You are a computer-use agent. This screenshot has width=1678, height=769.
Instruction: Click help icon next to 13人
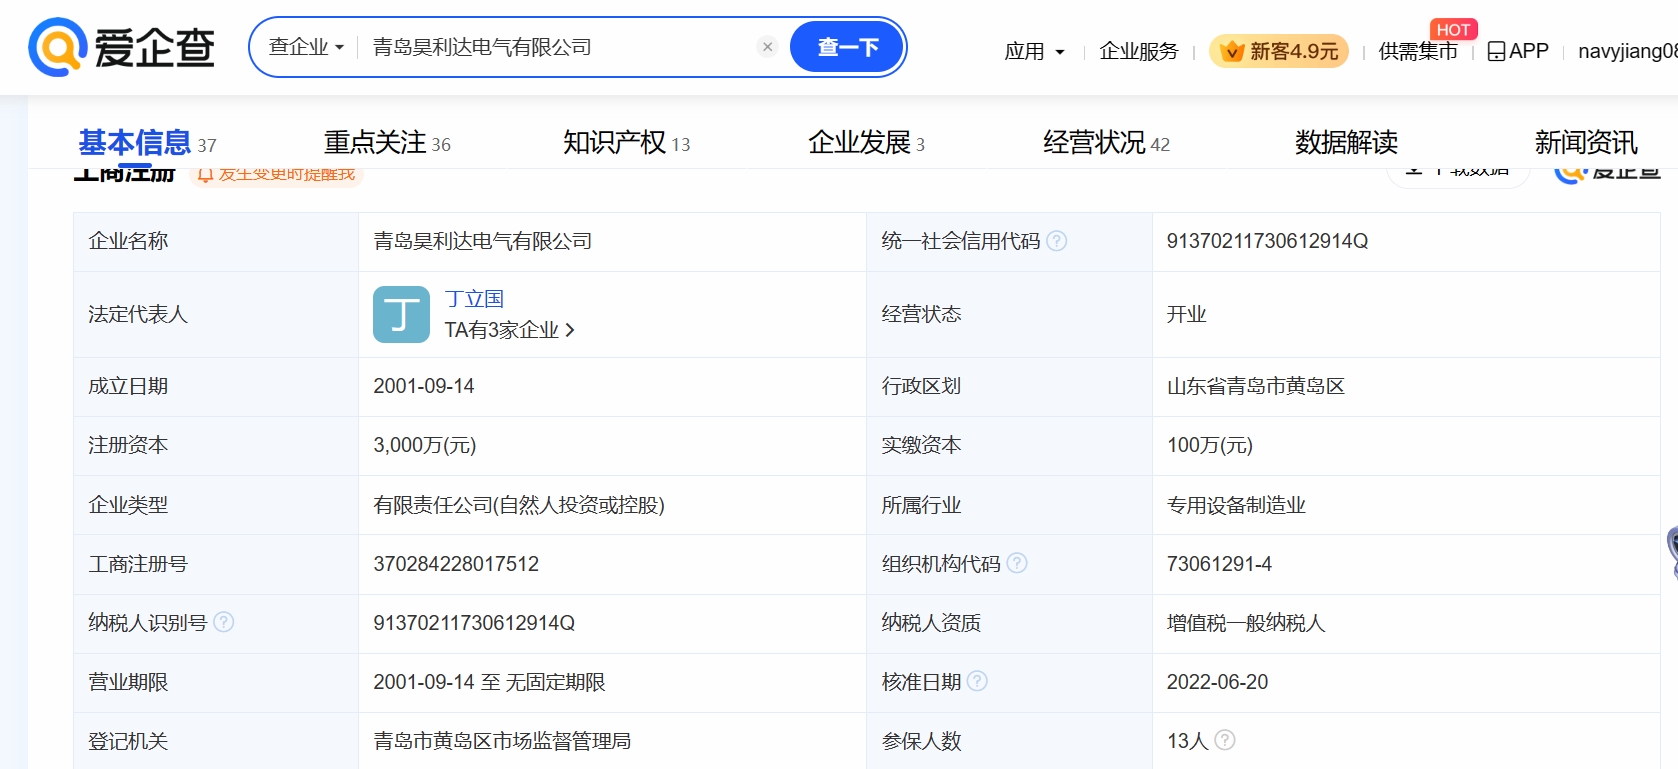coord(1225,740)
